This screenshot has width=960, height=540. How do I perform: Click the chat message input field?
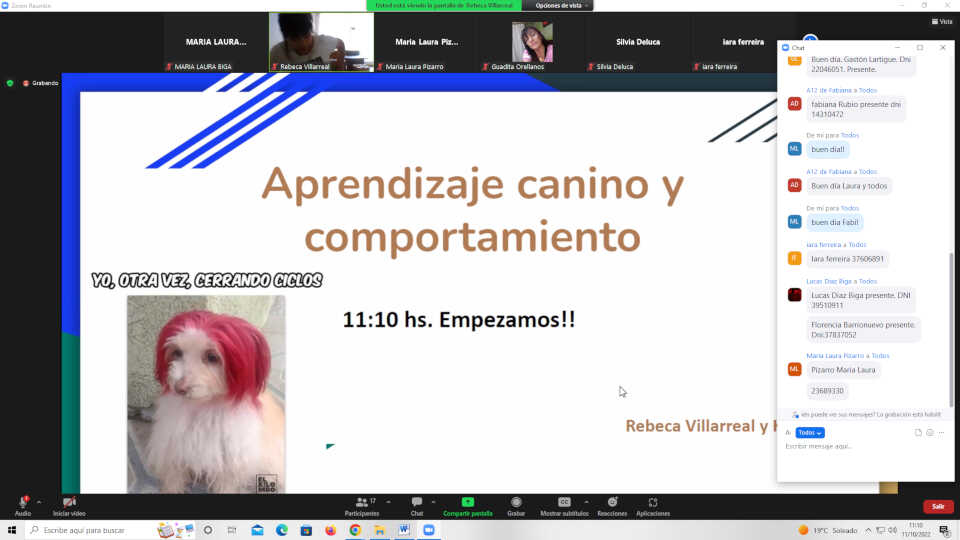pos(865,446)
